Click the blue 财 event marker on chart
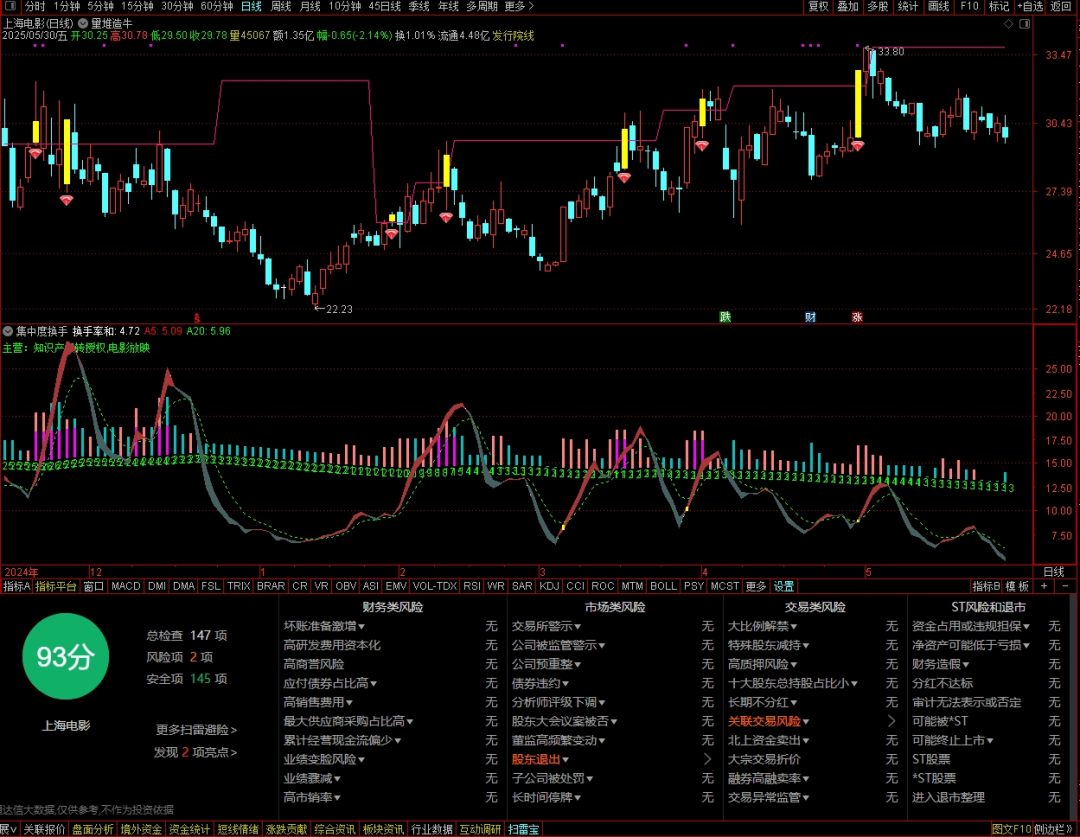The image size is (1080, 837). click(x=811, y=317)
